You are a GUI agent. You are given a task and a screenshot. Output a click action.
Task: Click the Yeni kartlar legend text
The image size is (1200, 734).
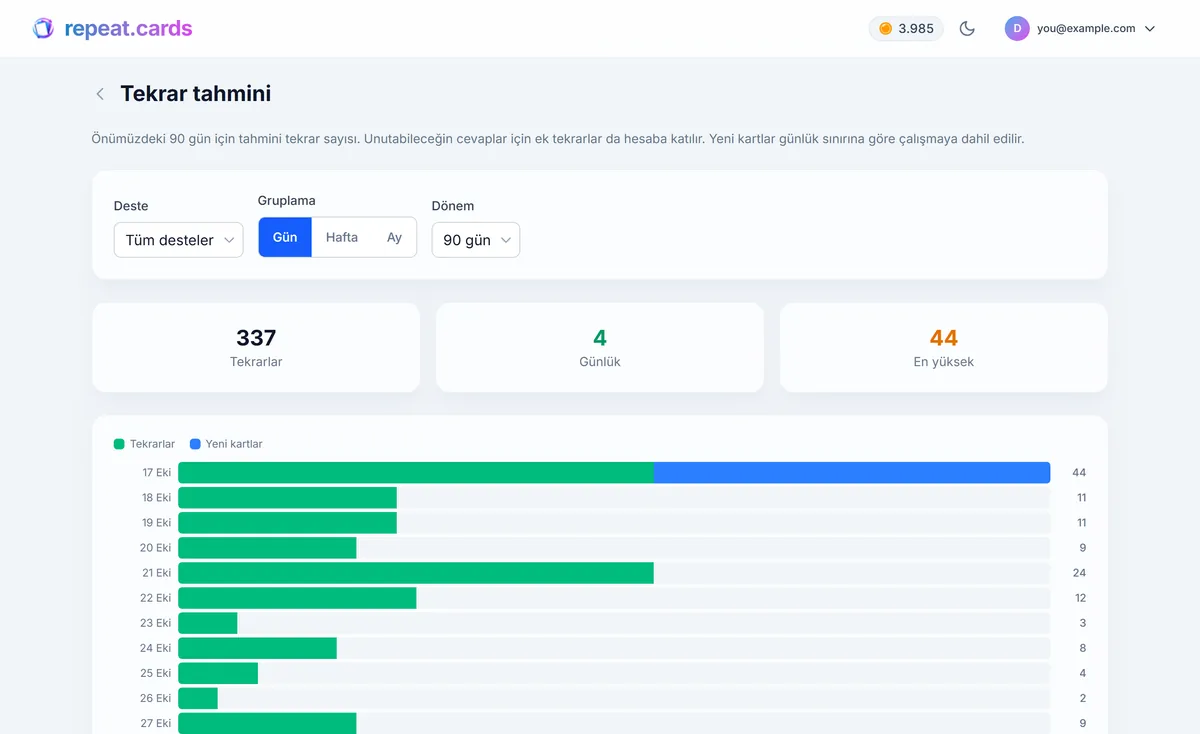[234, 444]
